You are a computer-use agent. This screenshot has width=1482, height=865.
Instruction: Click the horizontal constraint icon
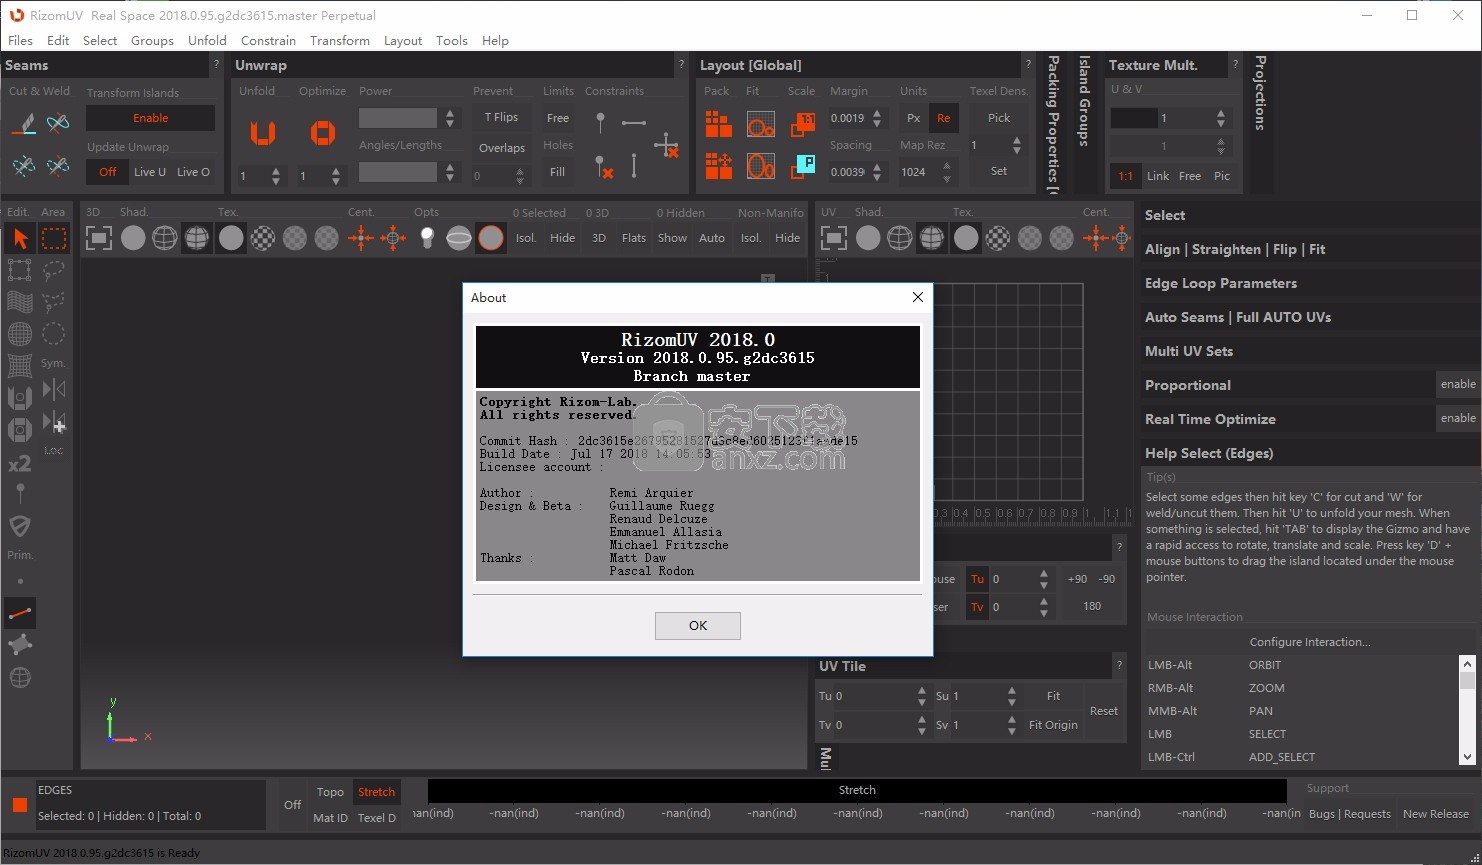(x=633, y=123)
